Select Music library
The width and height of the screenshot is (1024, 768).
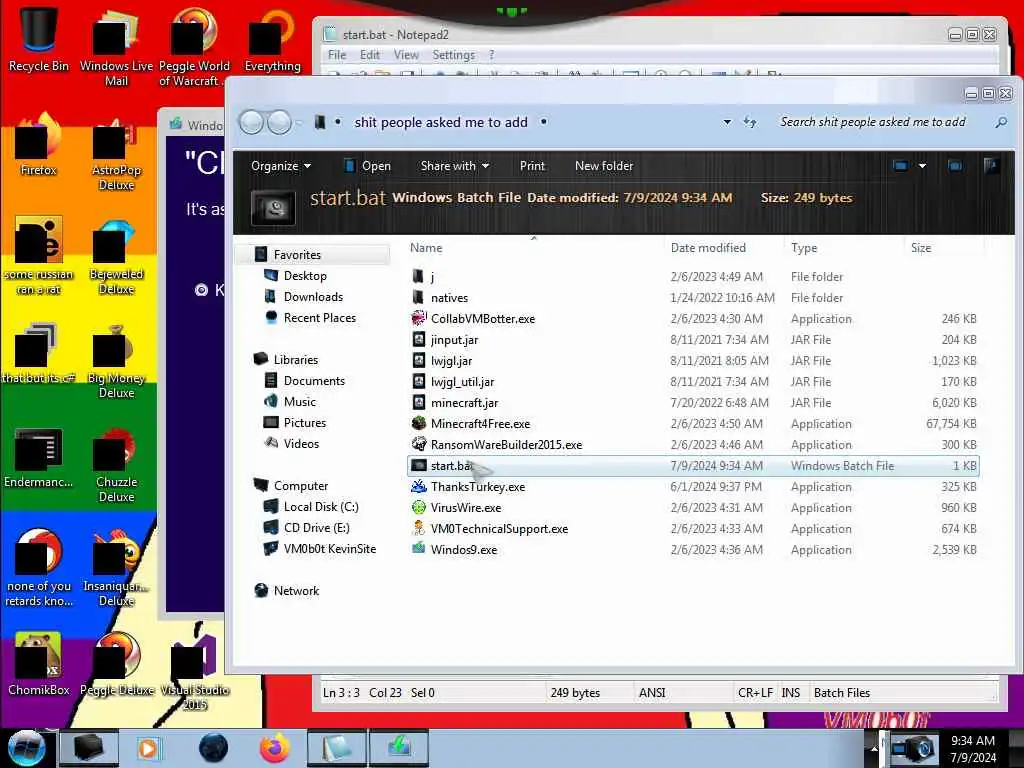tap(300, 402)
